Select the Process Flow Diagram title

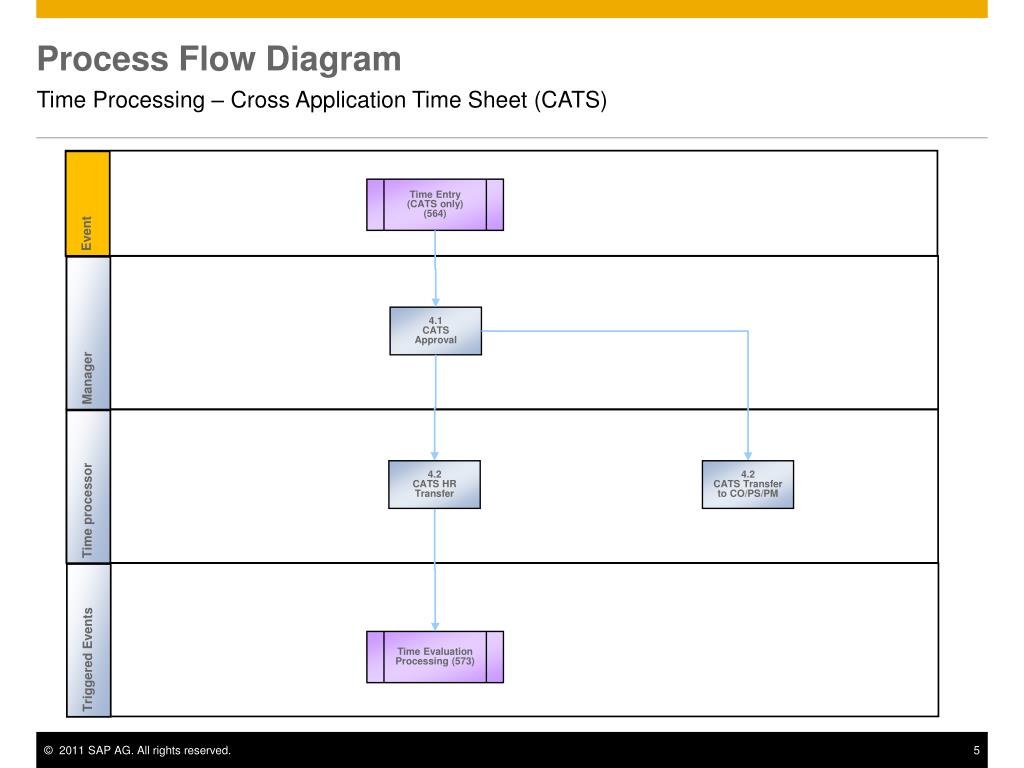[x=219, y=59]
